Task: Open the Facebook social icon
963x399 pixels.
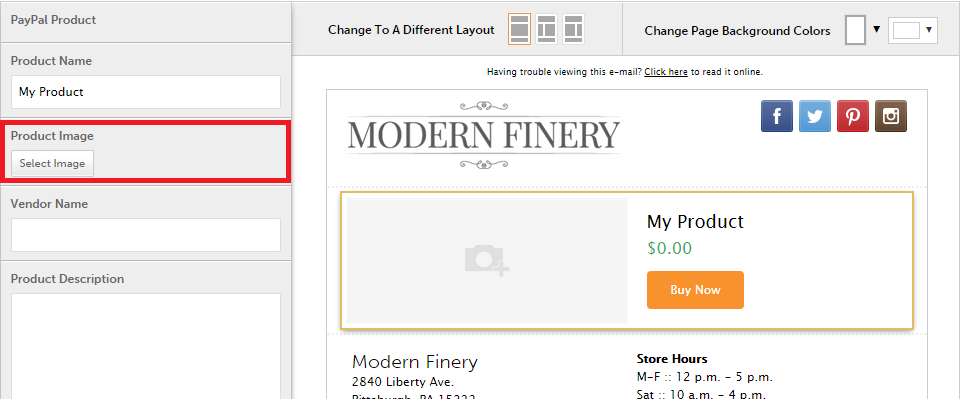Action: click(x=777, y=116)
